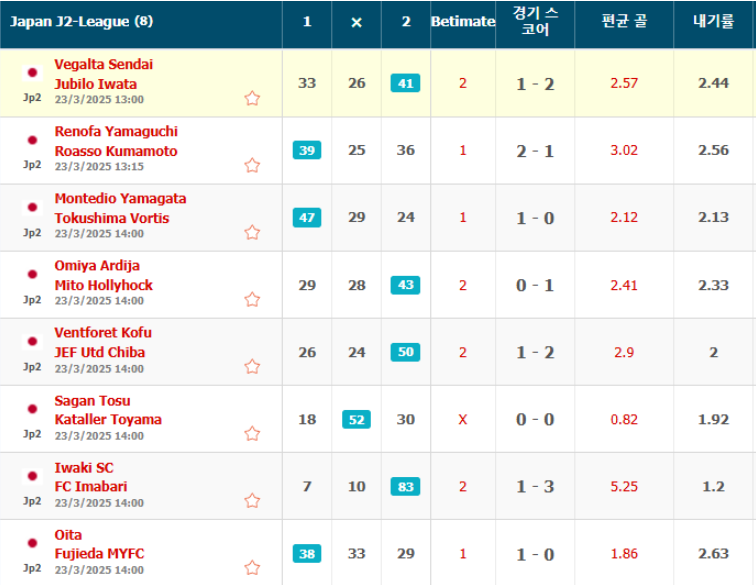The image size is (756, 585).
Task: Favorite the Sagan Tosu match star
Action: click(x=252, y=434)
